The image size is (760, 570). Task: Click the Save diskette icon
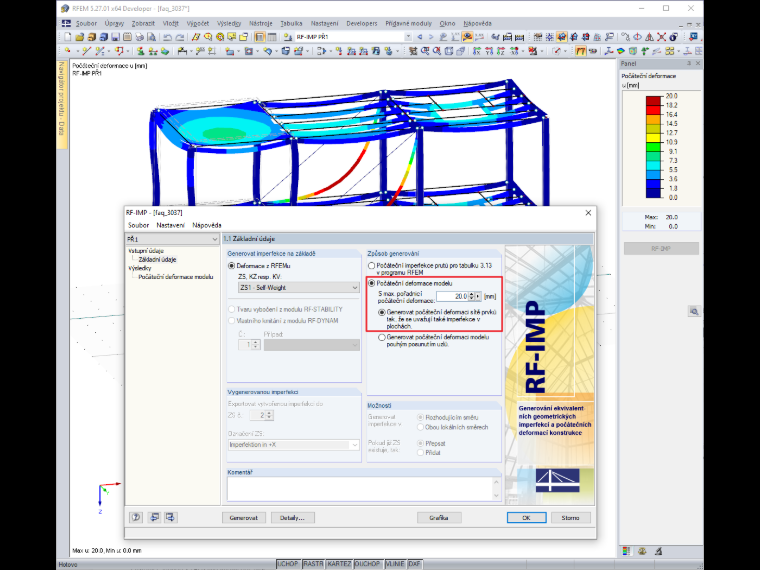coord(115,37)
